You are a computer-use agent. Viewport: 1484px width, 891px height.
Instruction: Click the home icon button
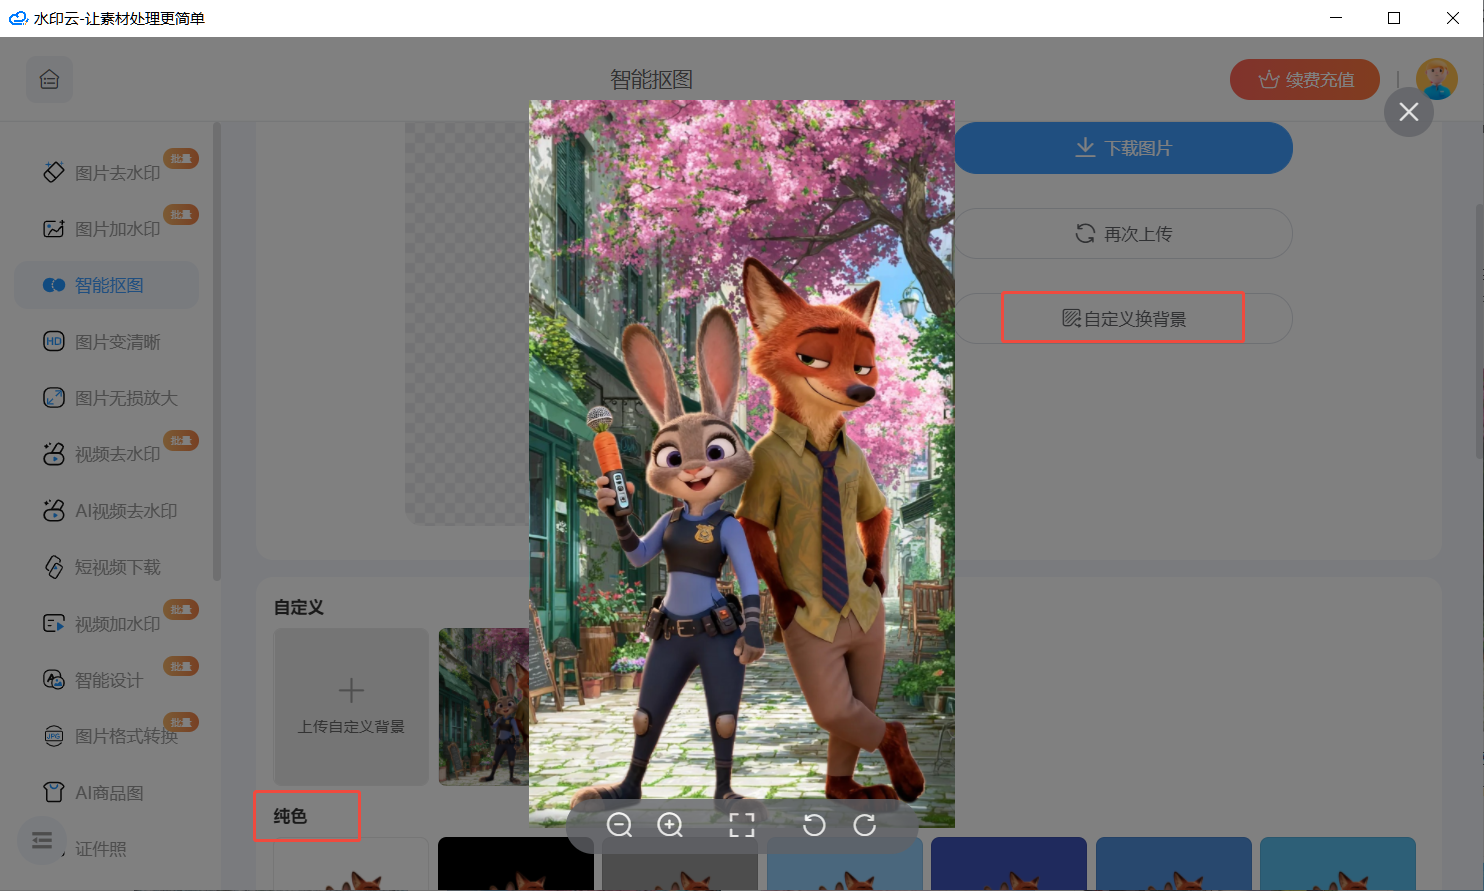(49, 80)
